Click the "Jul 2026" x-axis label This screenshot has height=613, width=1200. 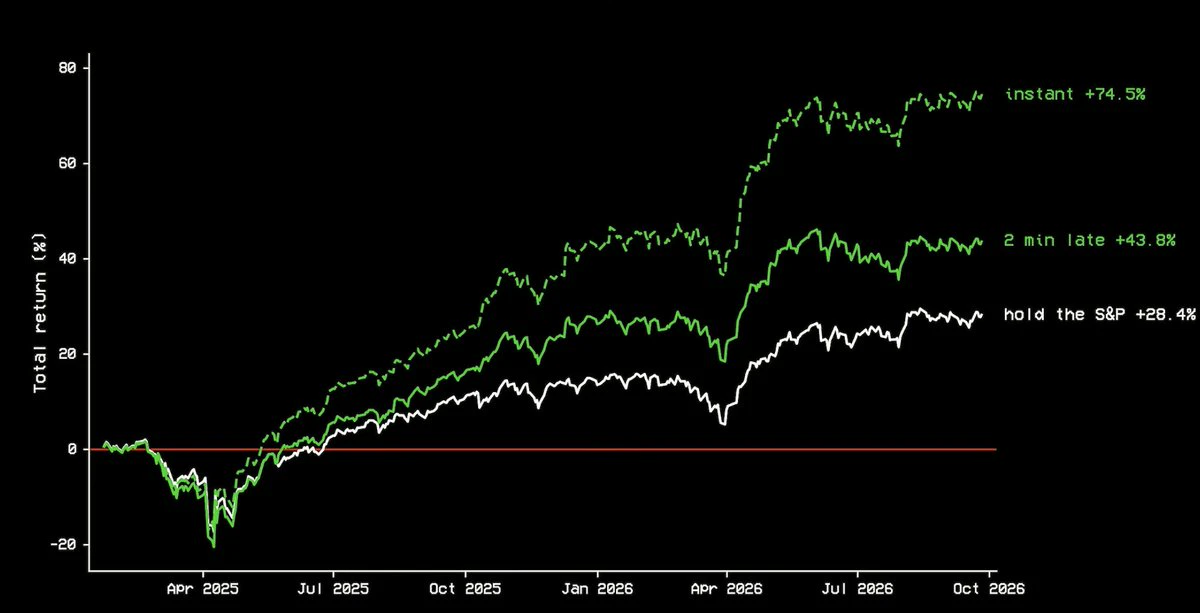pos(858,590)
